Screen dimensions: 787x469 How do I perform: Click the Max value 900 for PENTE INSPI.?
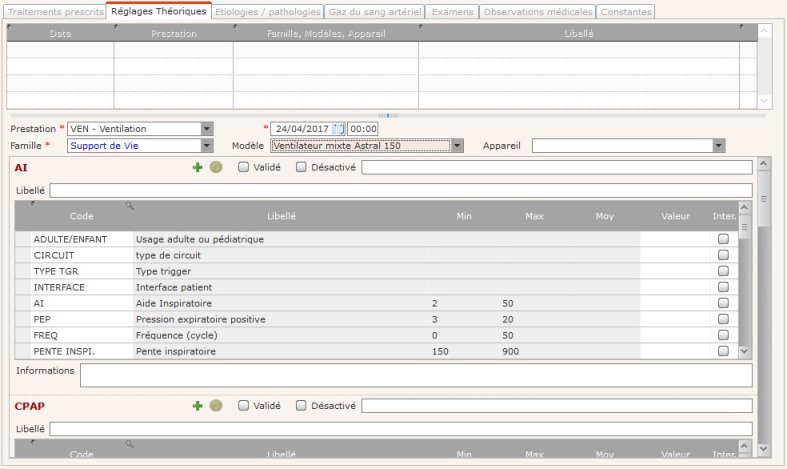tap(510, 351)
